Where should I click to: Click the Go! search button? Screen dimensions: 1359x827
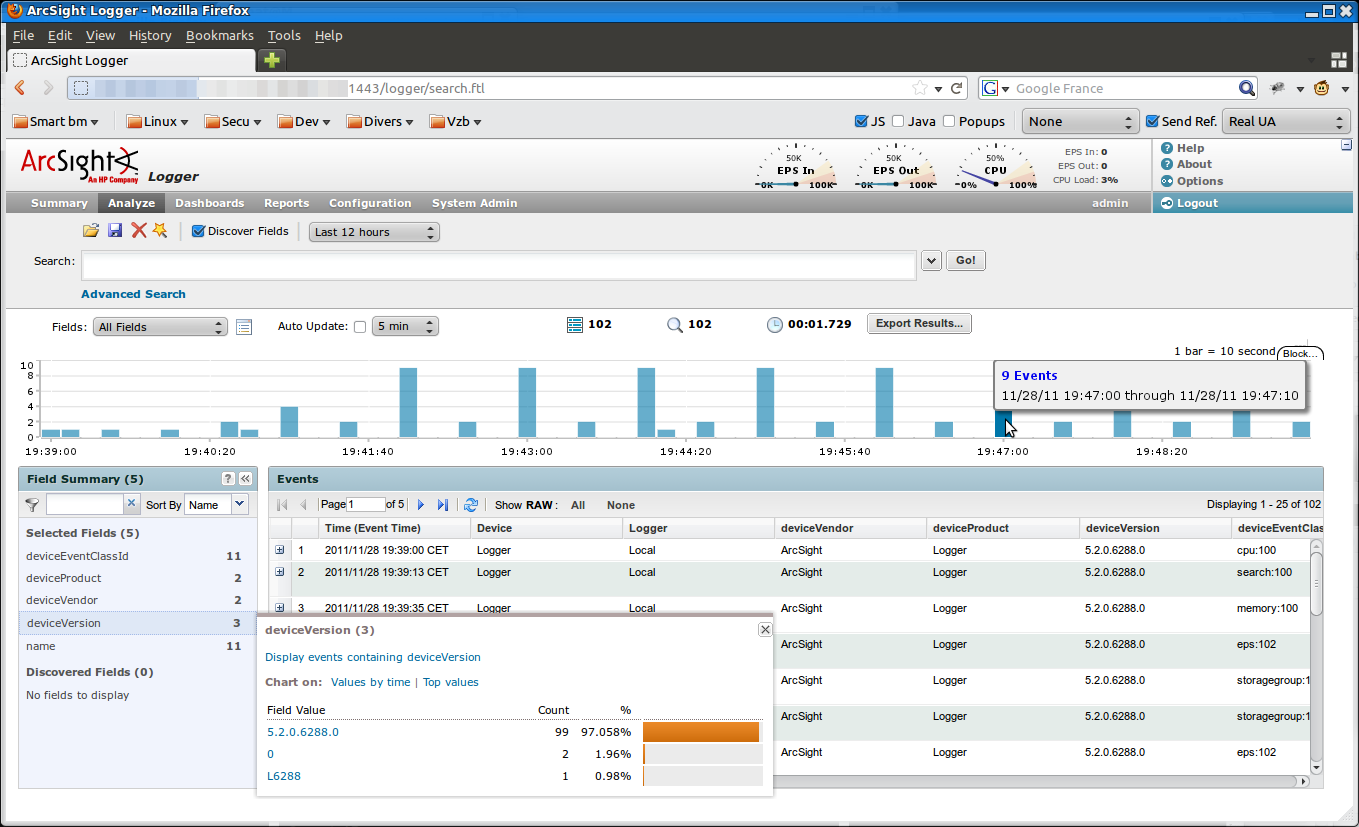tap(966, 260)
